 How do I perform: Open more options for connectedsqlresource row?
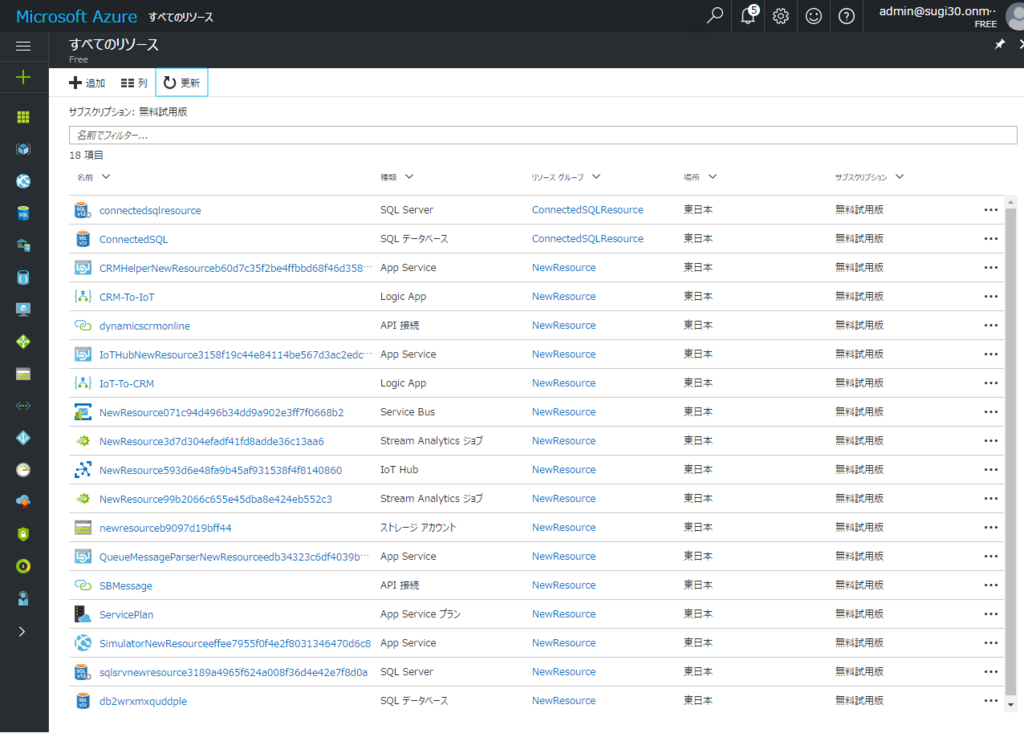point(991,210)
